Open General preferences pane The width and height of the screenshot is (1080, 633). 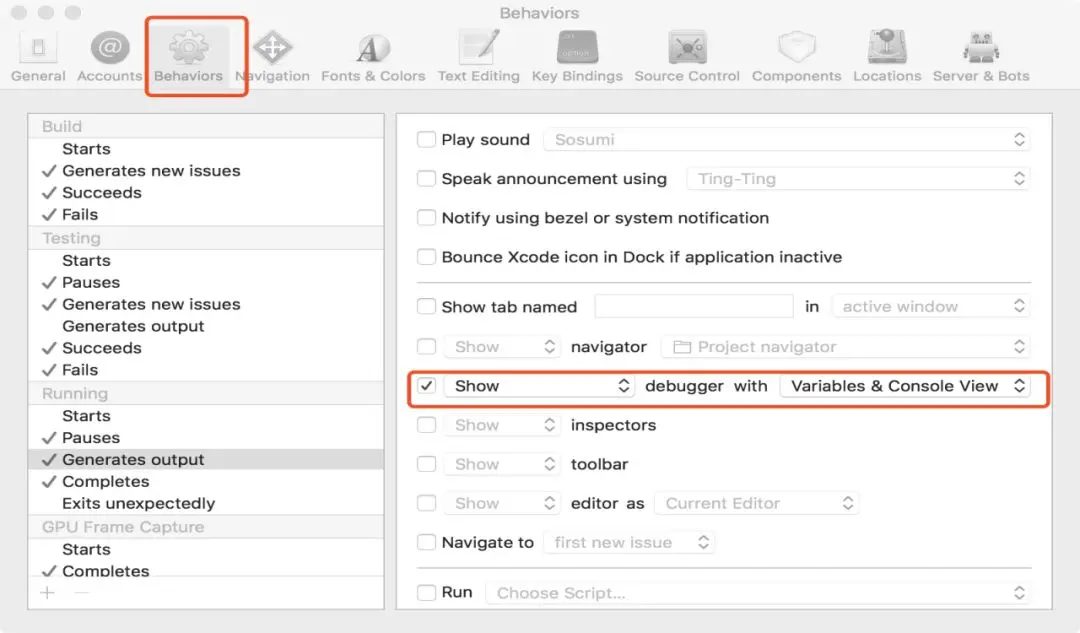(x=38, y=57)
